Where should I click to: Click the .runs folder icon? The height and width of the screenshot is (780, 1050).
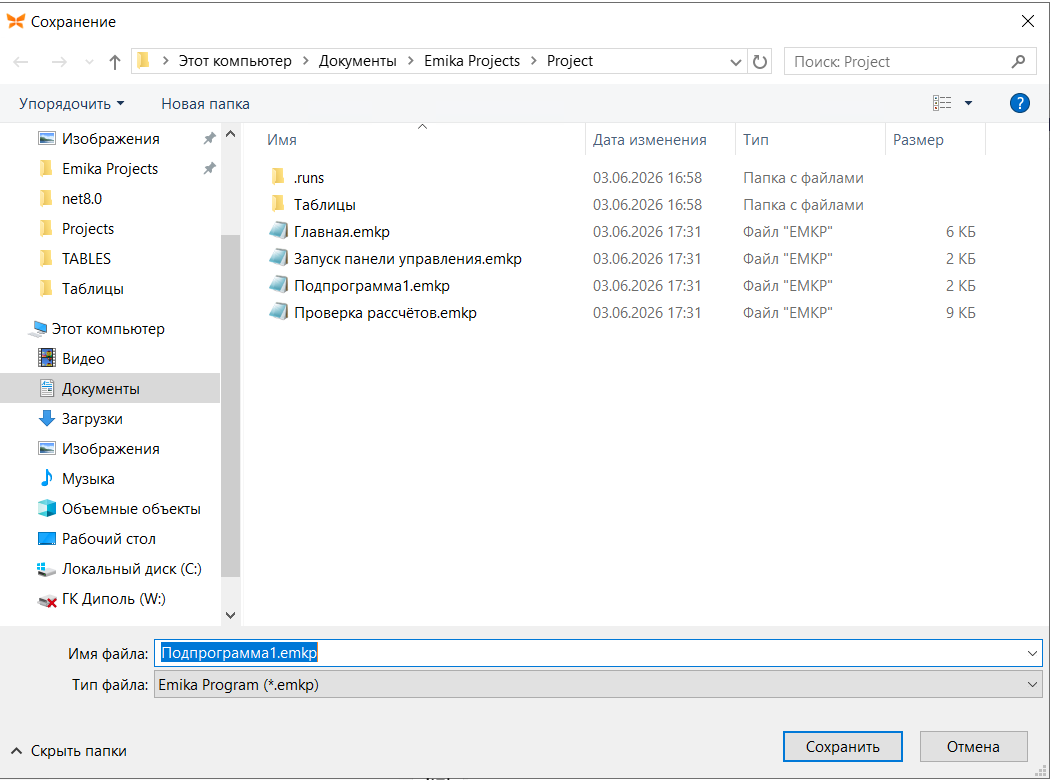278,177
